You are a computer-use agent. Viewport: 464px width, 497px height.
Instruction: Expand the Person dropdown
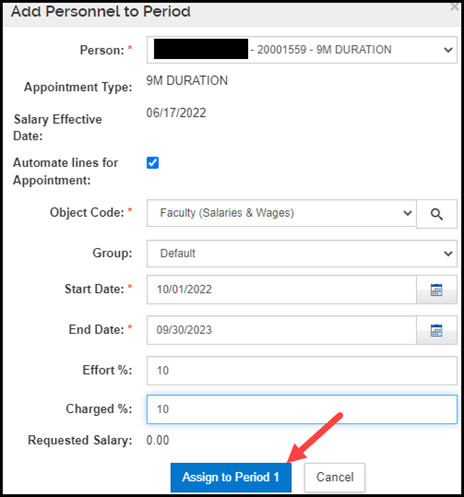click(x=302, y=50)
